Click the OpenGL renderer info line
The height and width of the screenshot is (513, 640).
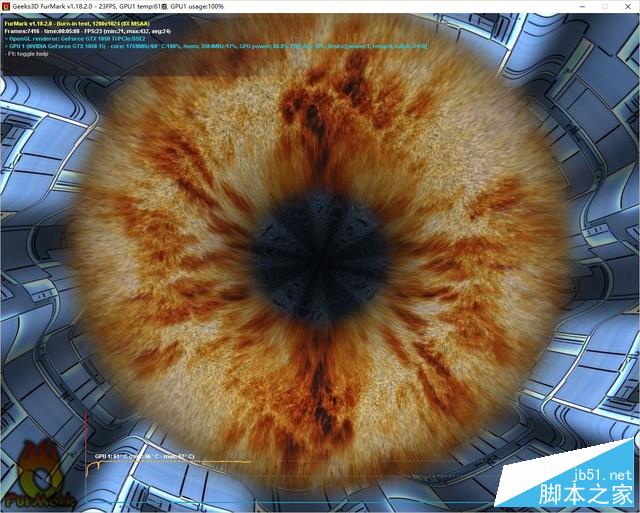75,38
